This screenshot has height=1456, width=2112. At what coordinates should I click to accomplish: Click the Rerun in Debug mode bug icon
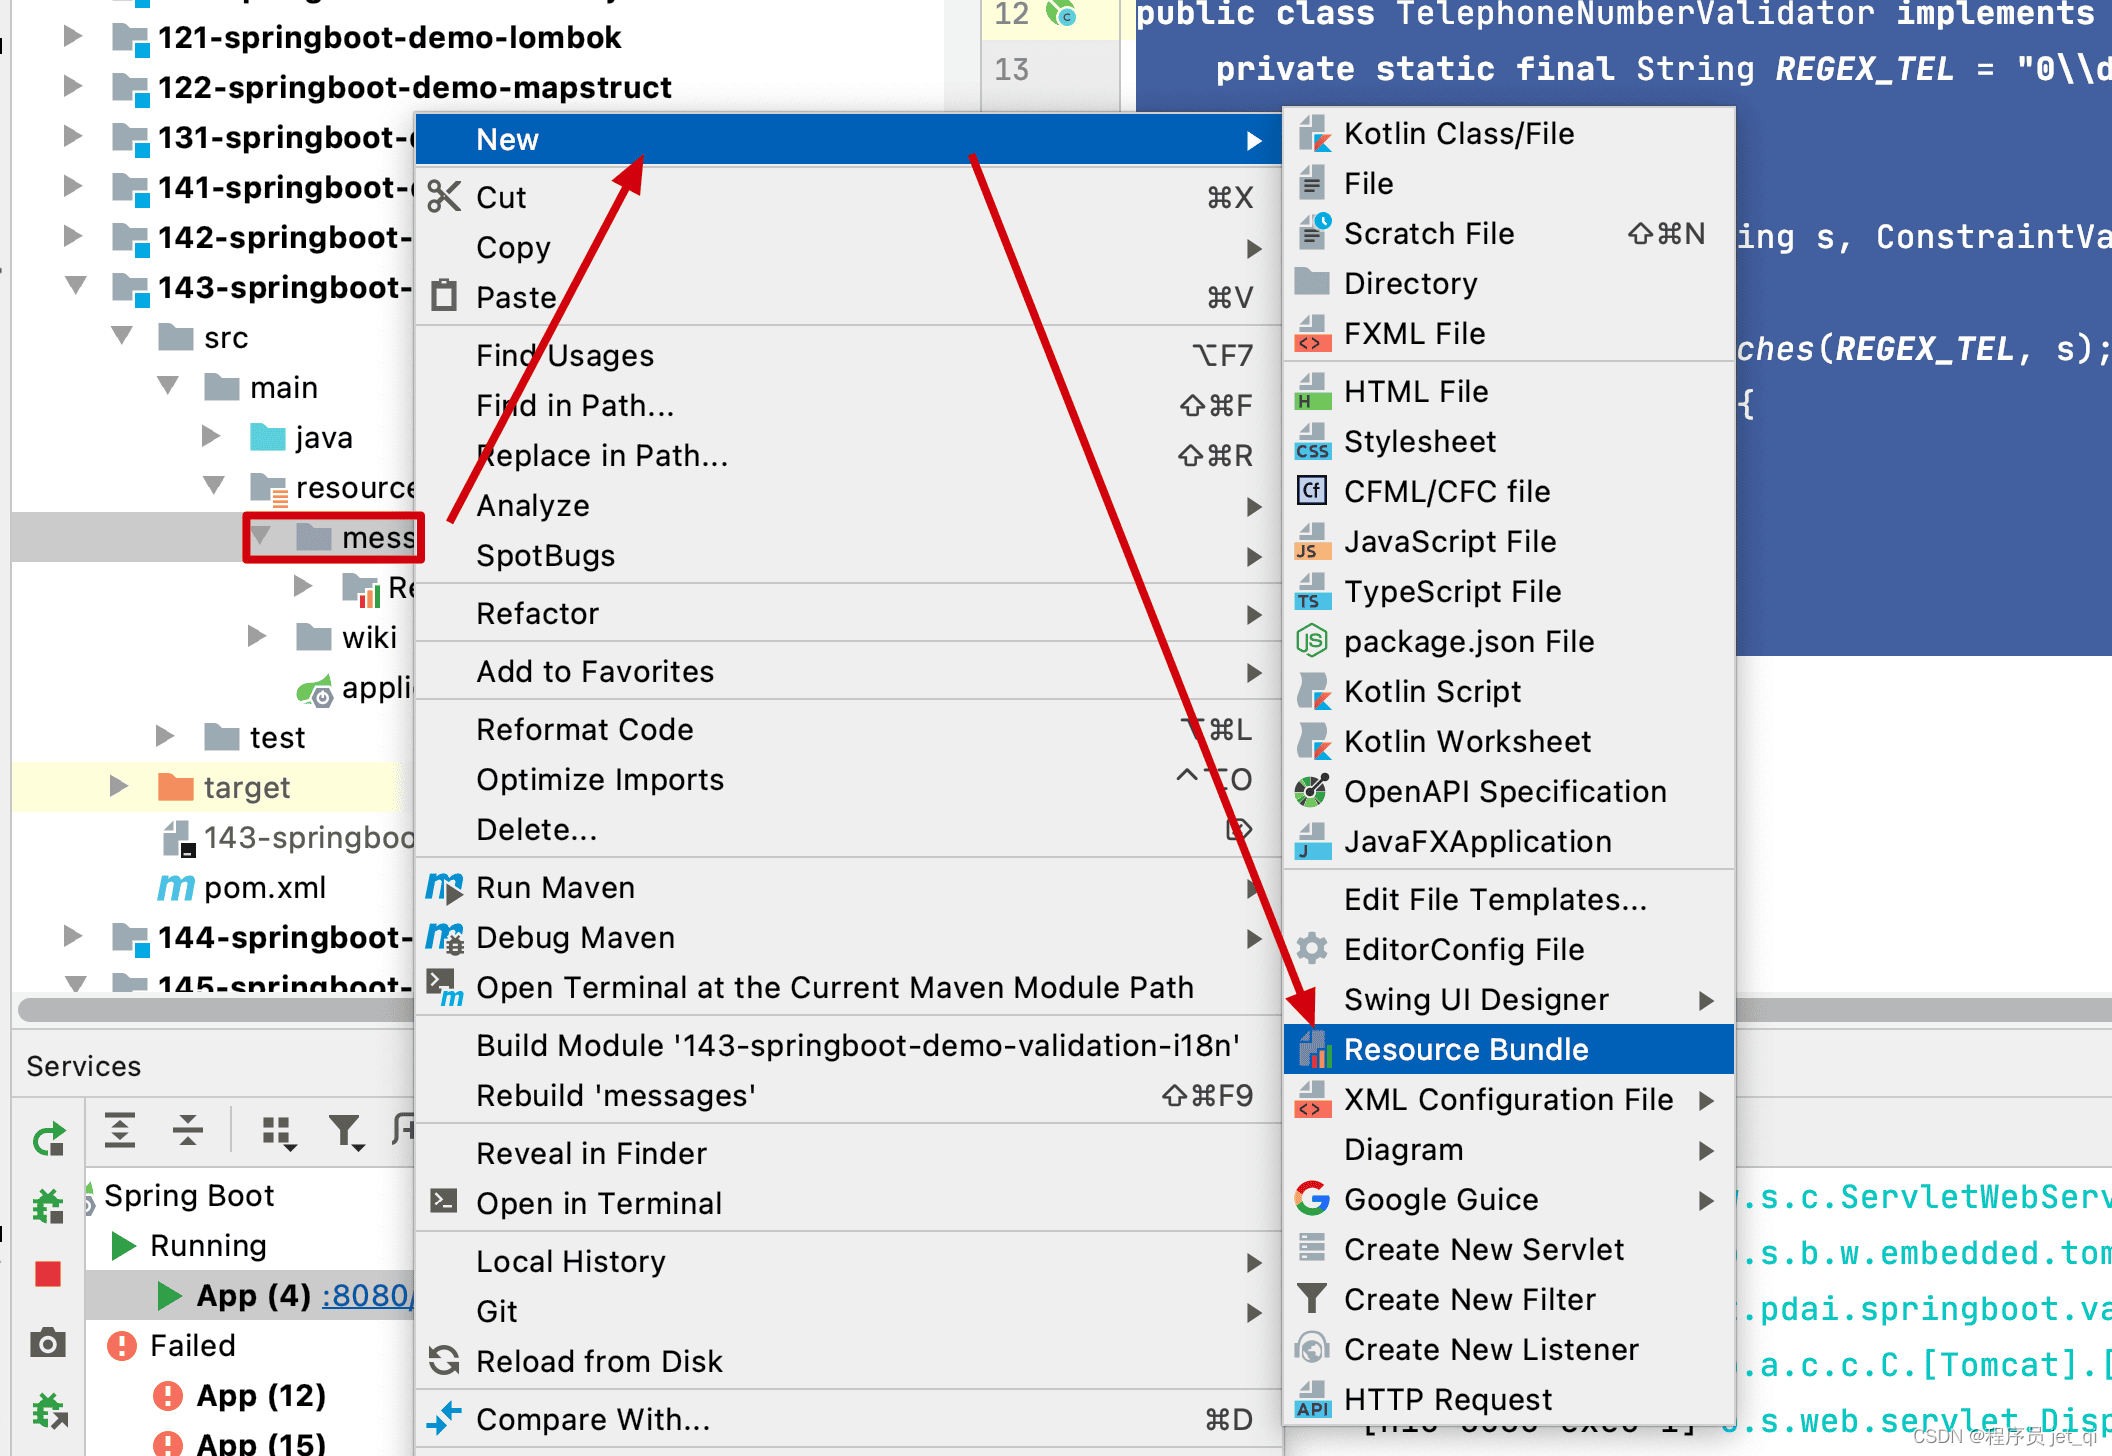point(48,1206)
